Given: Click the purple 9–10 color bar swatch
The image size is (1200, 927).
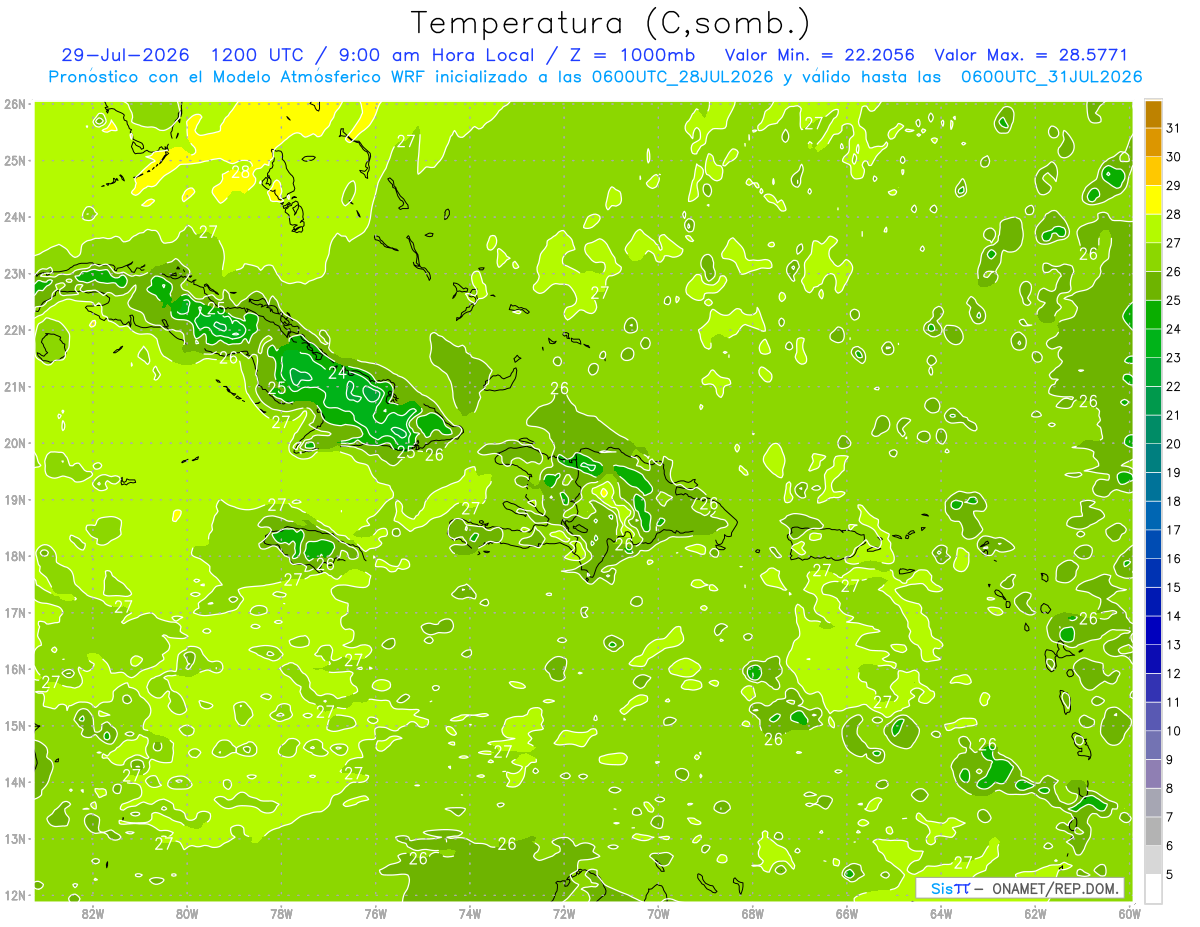Looking at the screenshot, I should tap(1153, 745).
